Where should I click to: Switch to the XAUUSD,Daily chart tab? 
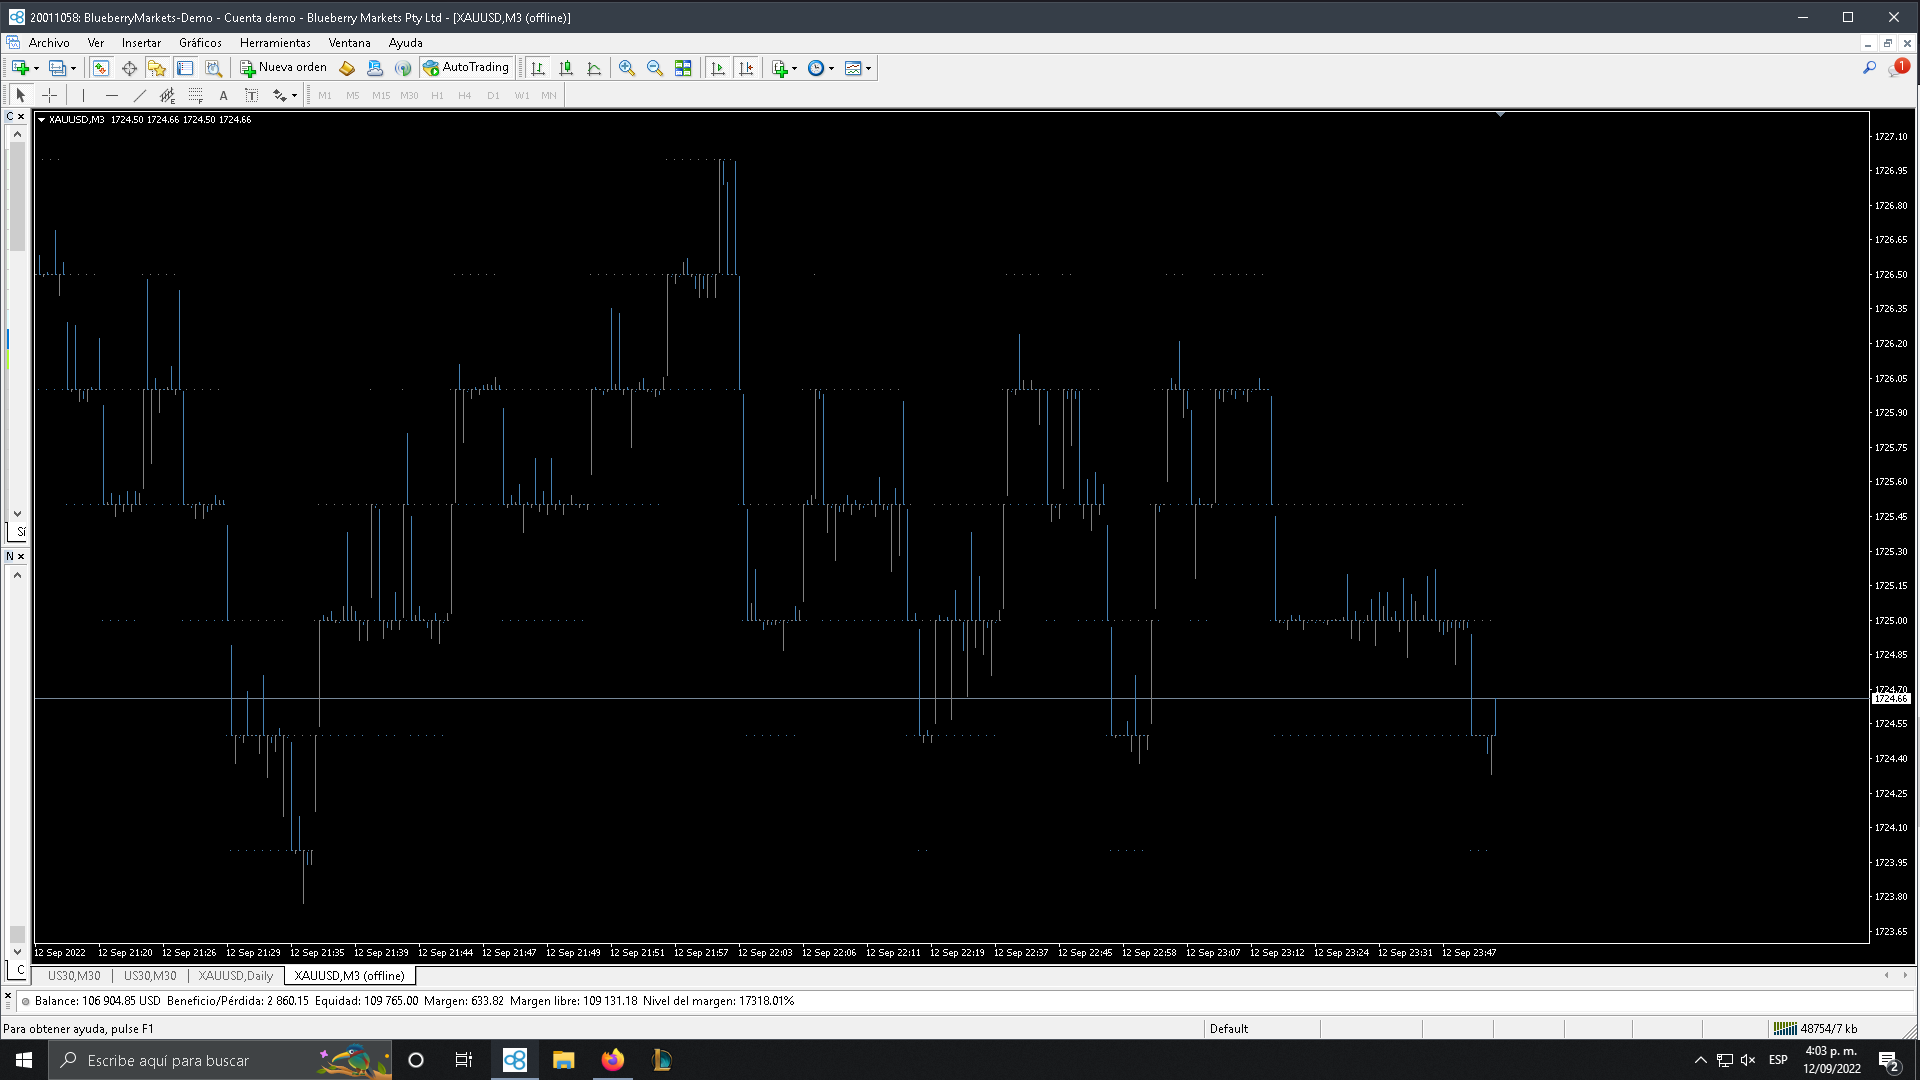click(x=236, y=976)
